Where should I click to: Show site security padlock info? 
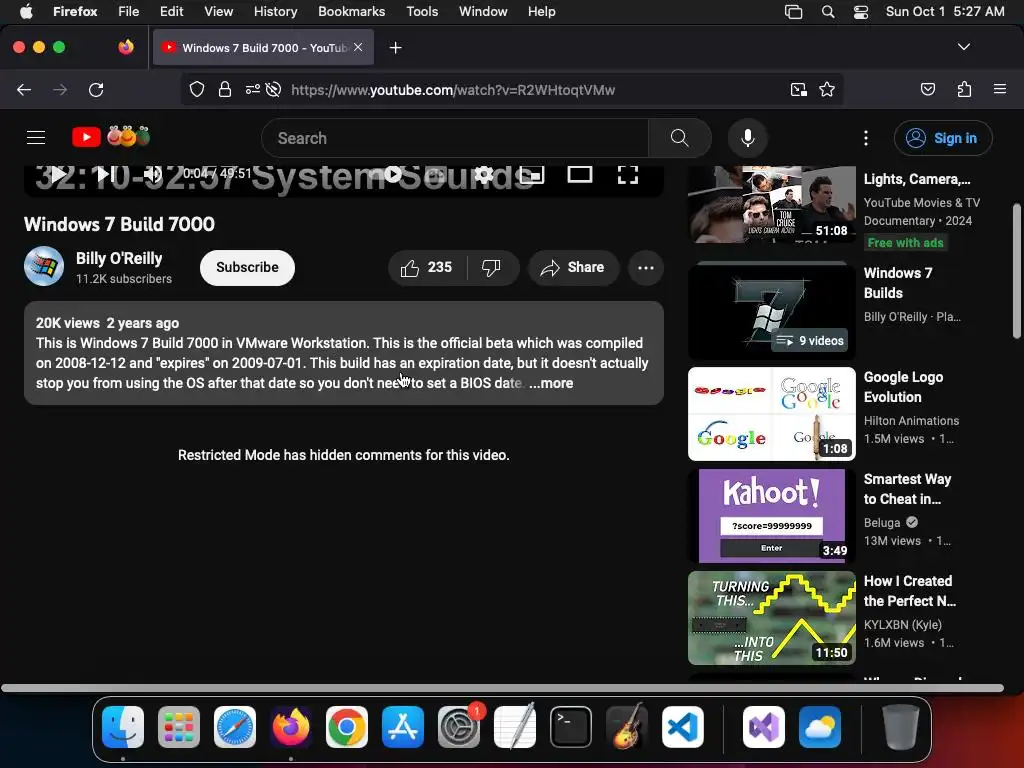(225, 89)
